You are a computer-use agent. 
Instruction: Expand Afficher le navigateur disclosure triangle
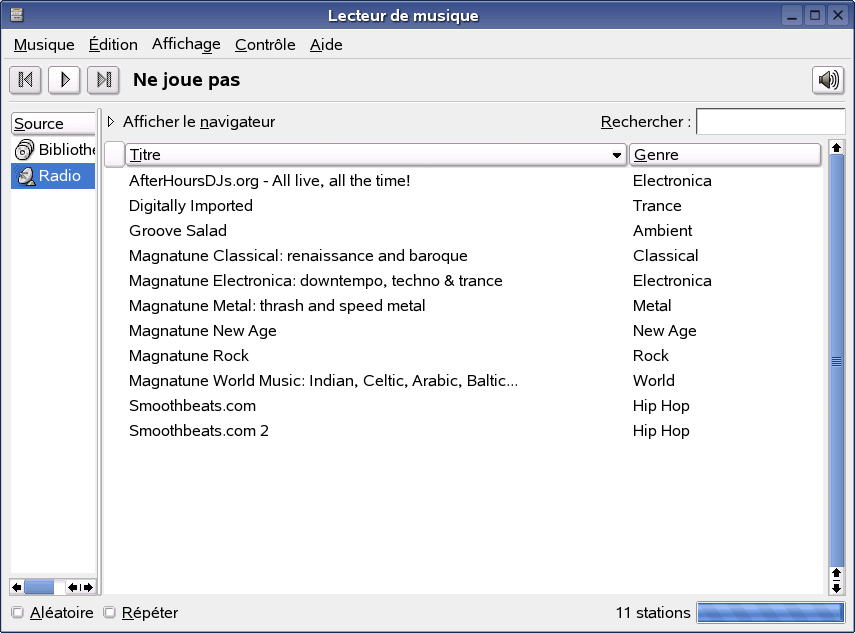(111, 122)
